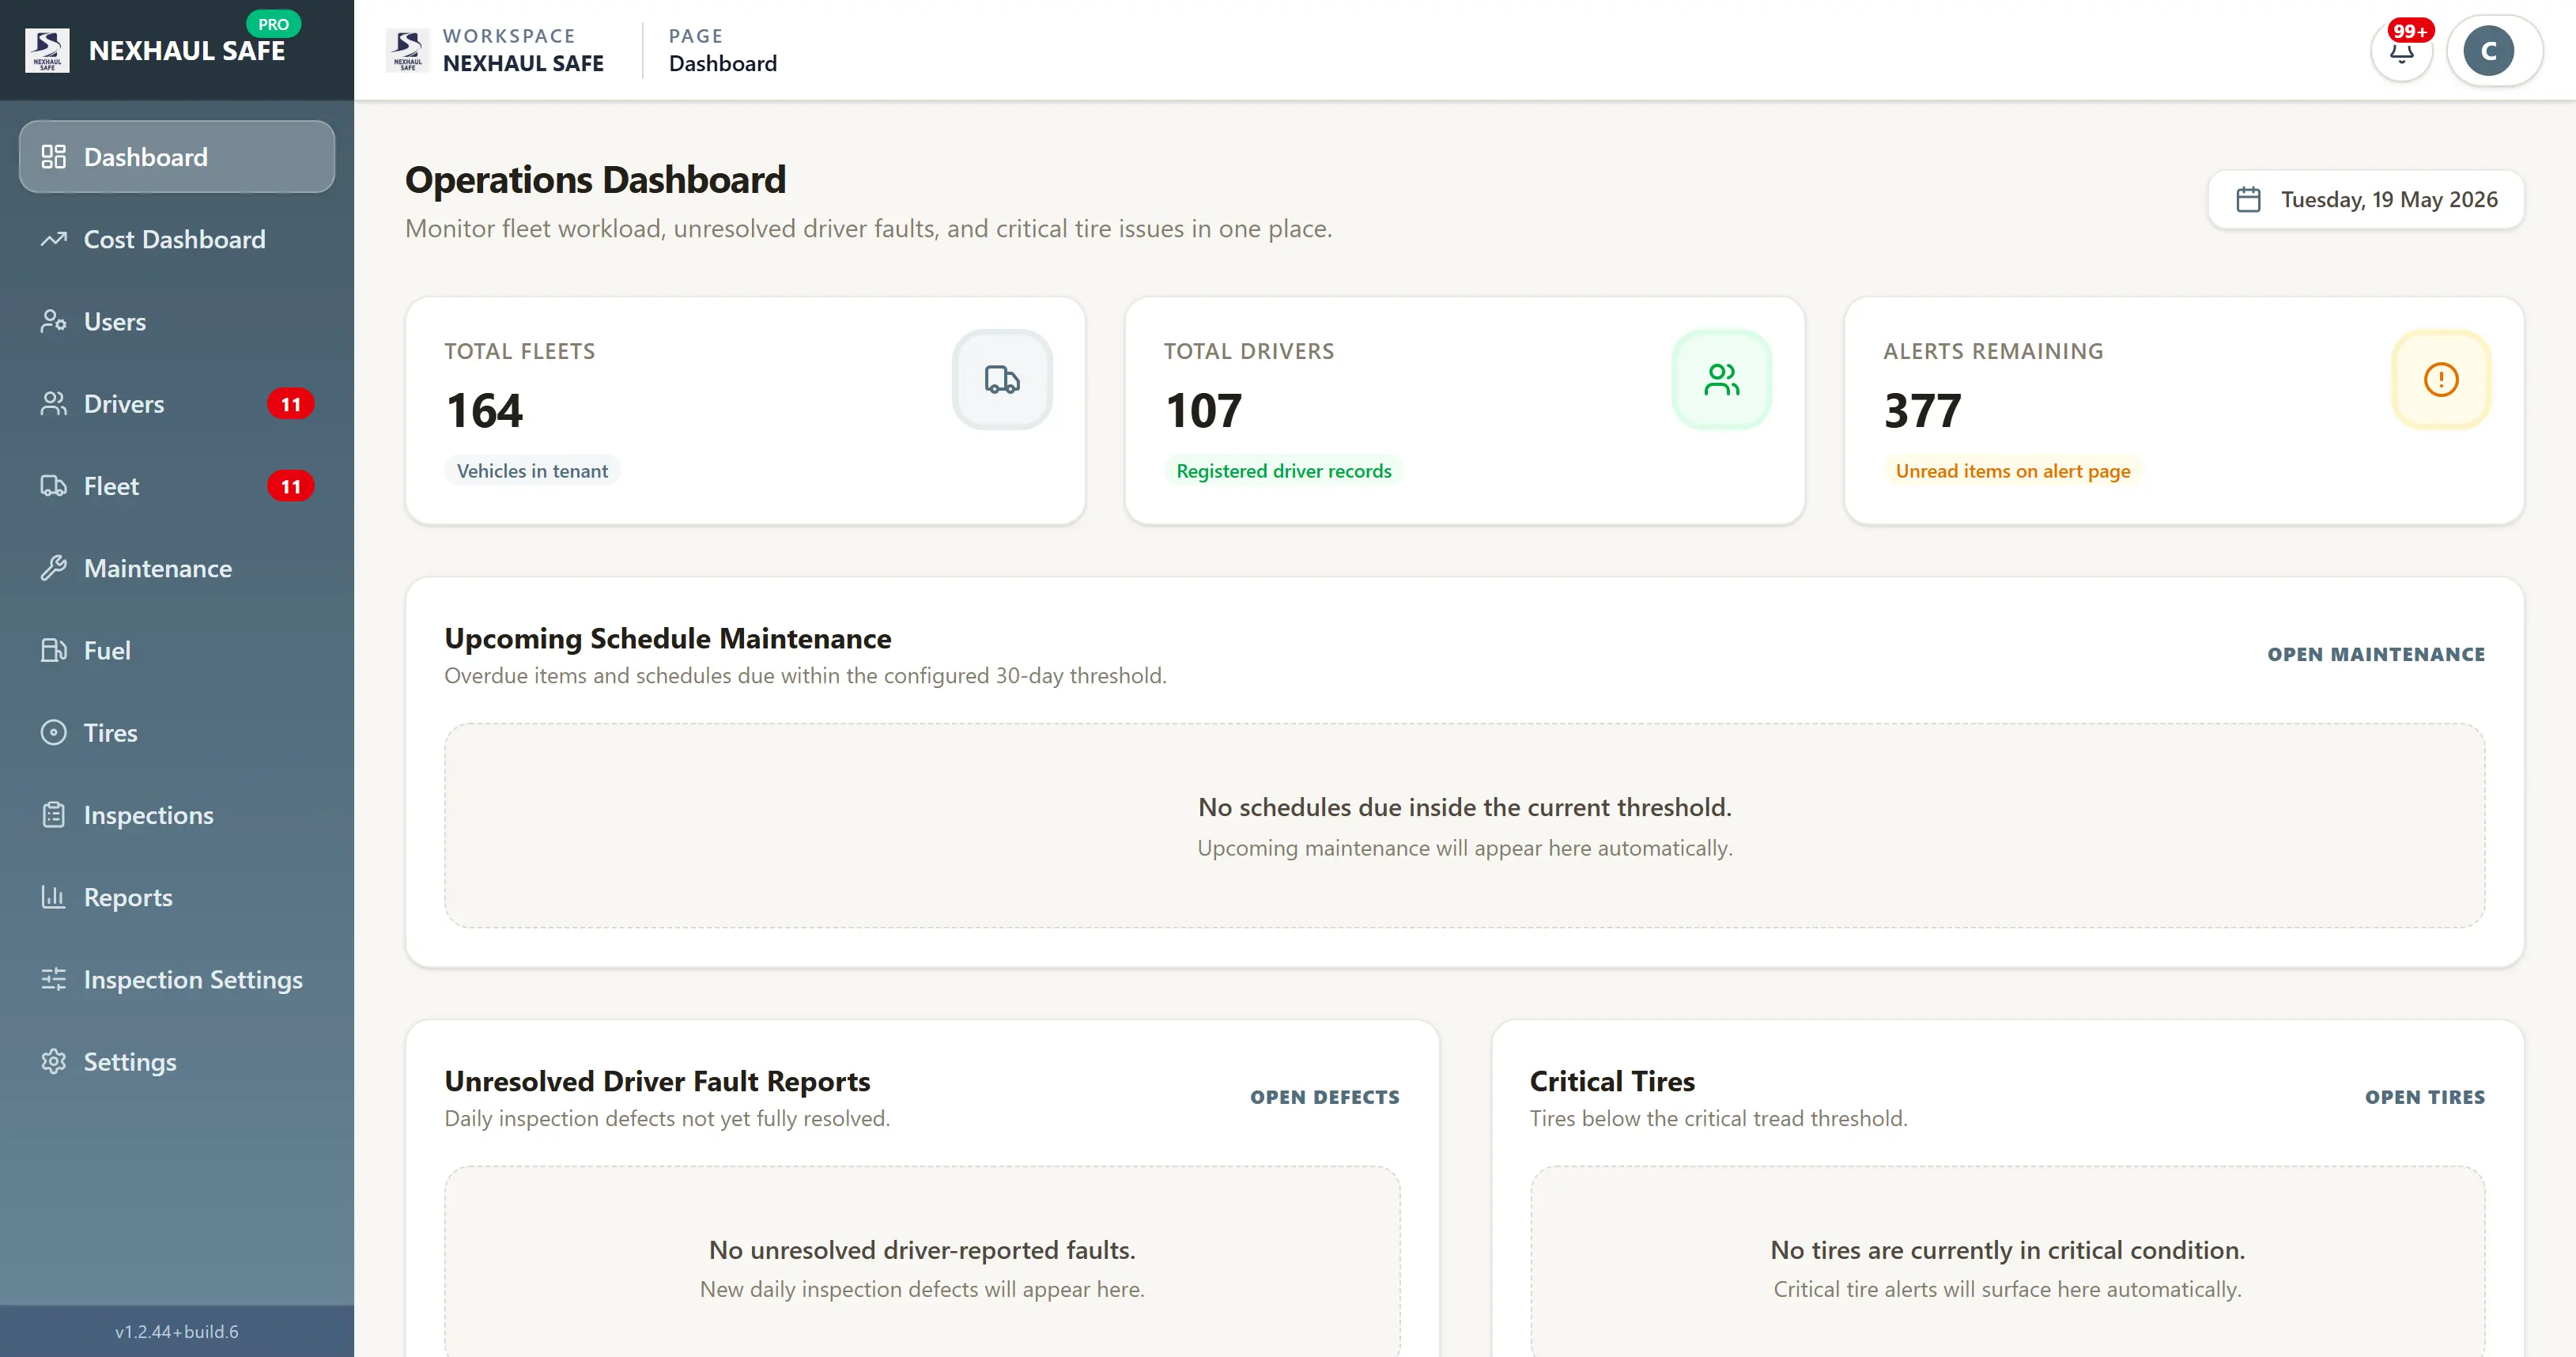This screenshot has width=2576, height=1357.
Task: Click the NEXHAUL SAFE workspace name in top bar
Action: pos(523,63)
